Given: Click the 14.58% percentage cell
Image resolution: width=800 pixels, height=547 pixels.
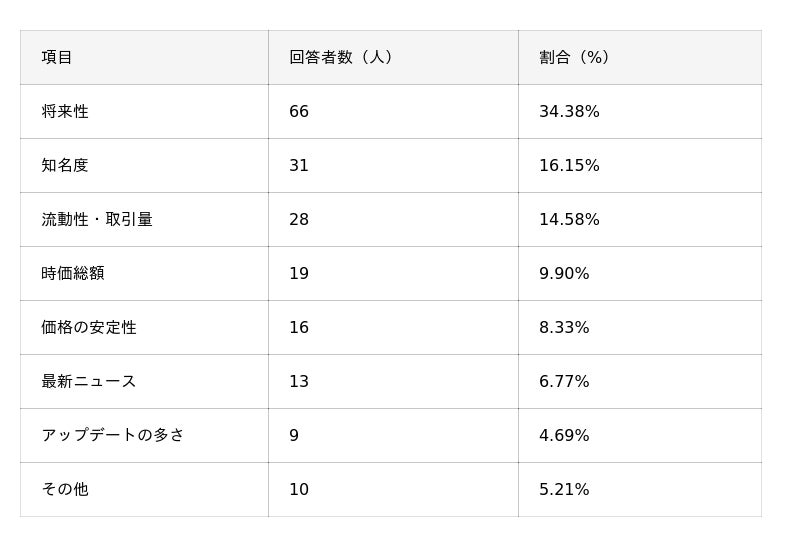Looking at the screenshot, I should (x=569, y=220).
